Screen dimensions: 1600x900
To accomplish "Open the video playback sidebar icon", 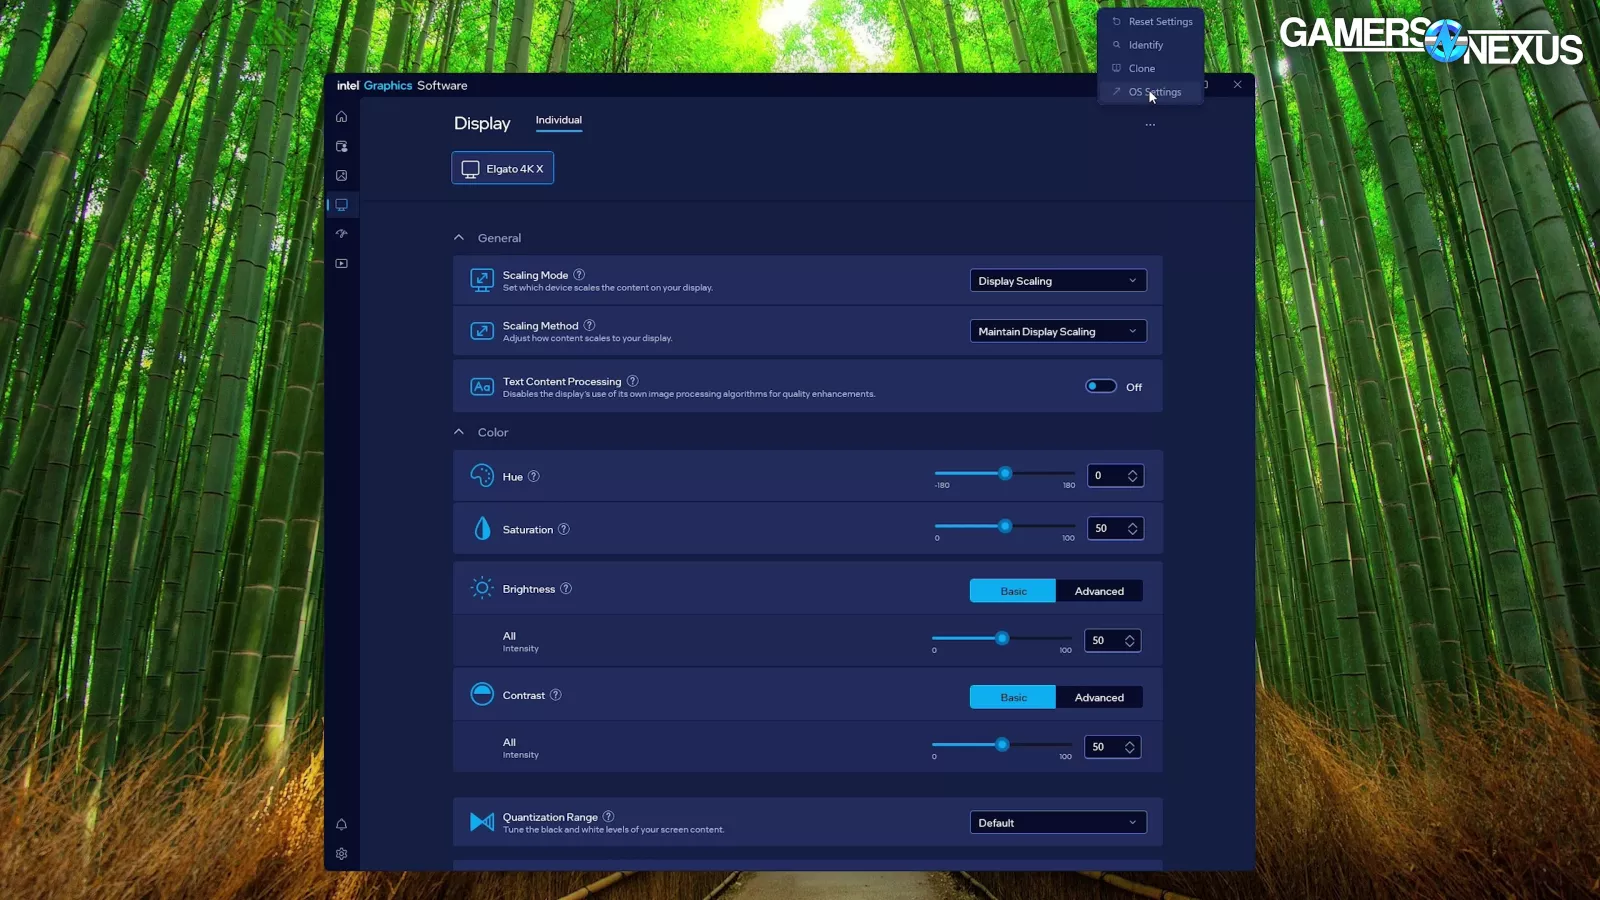I will tap(341, 264).
